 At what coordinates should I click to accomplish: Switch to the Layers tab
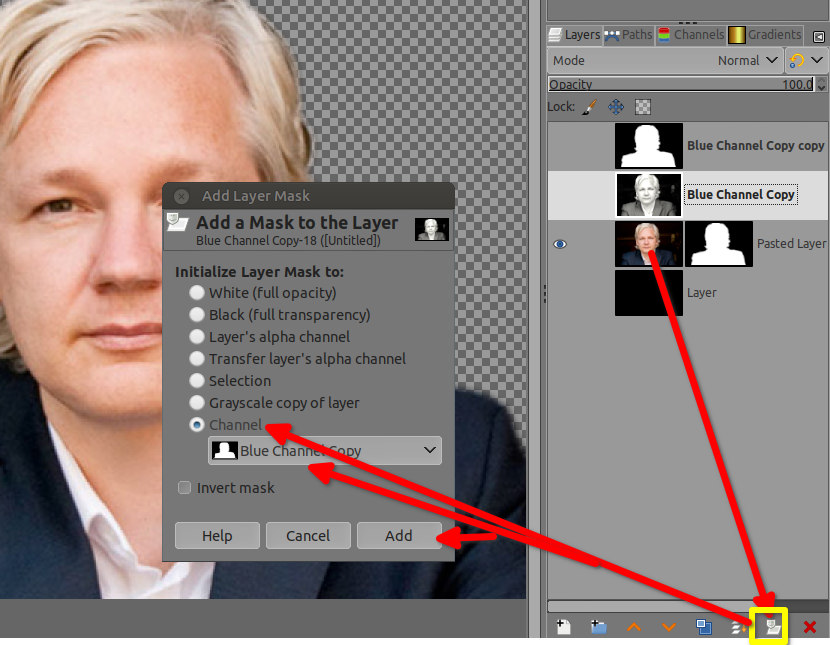click(574, 35)
